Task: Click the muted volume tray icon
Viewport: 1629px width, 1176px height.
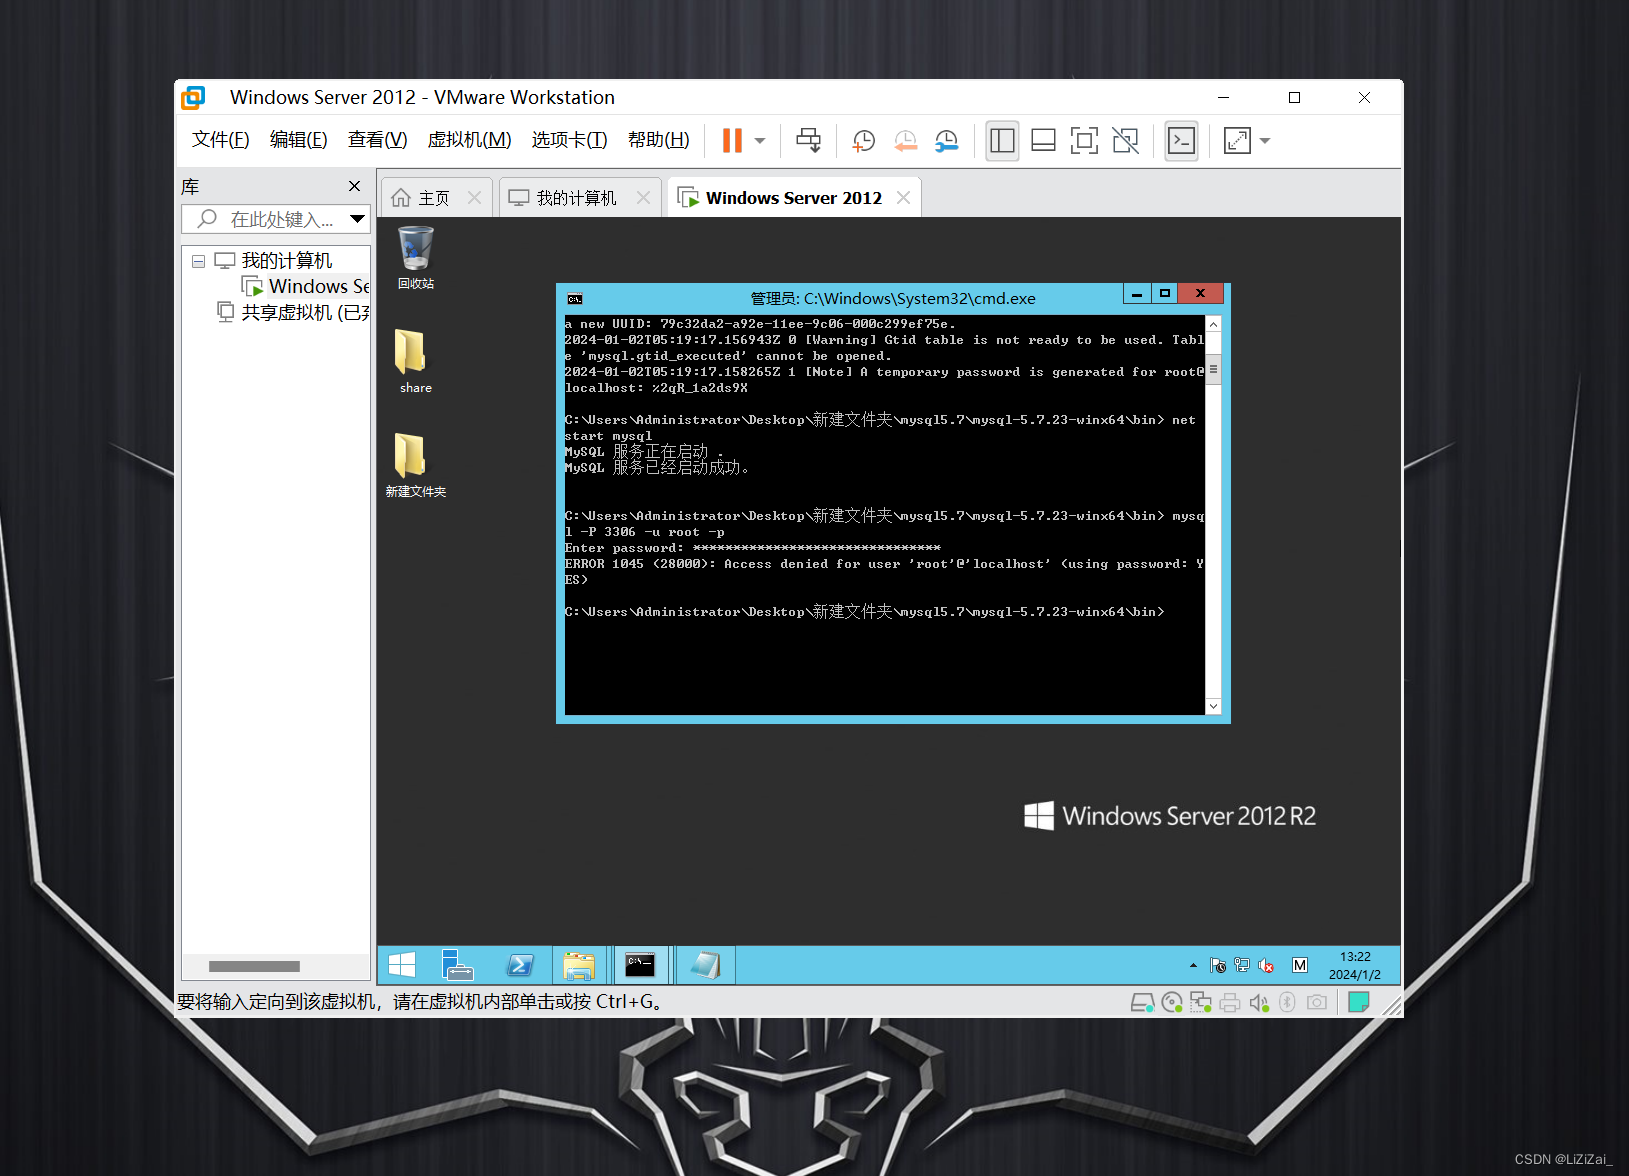Action: (1266, 965)
